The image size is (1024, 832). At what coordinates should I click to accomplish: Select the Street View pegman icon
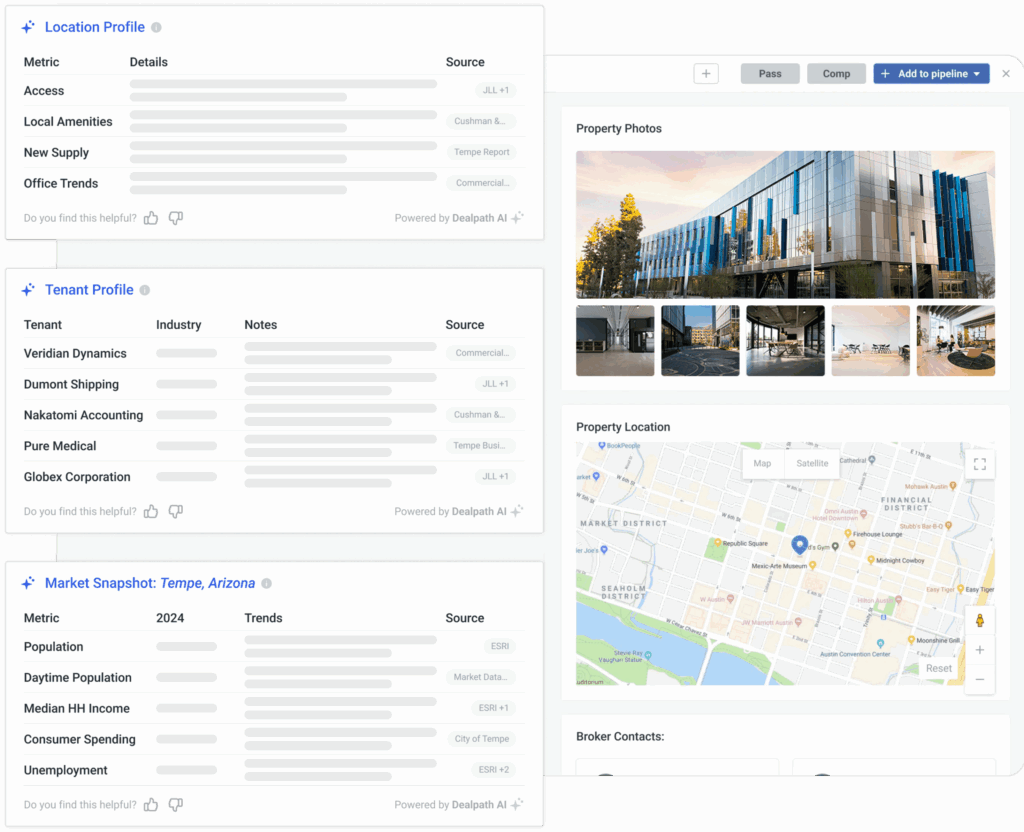pyautogui.click(x=979, y=620)
